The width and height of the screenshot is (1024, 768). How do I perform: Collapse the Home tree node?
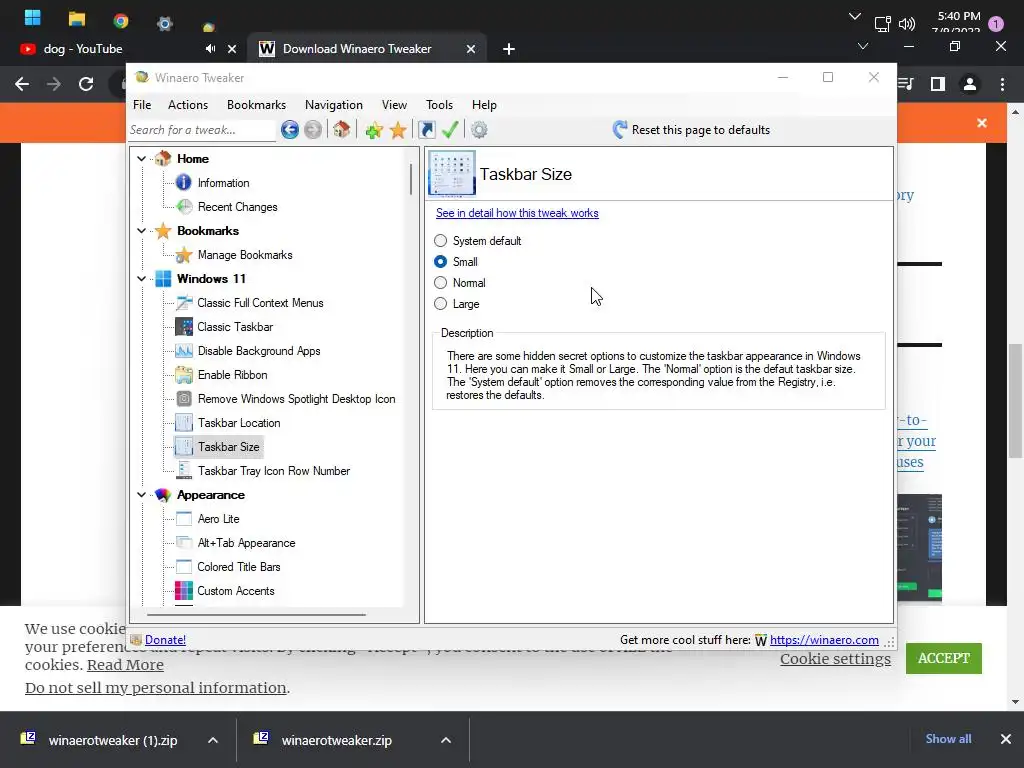tap(141, 159)
